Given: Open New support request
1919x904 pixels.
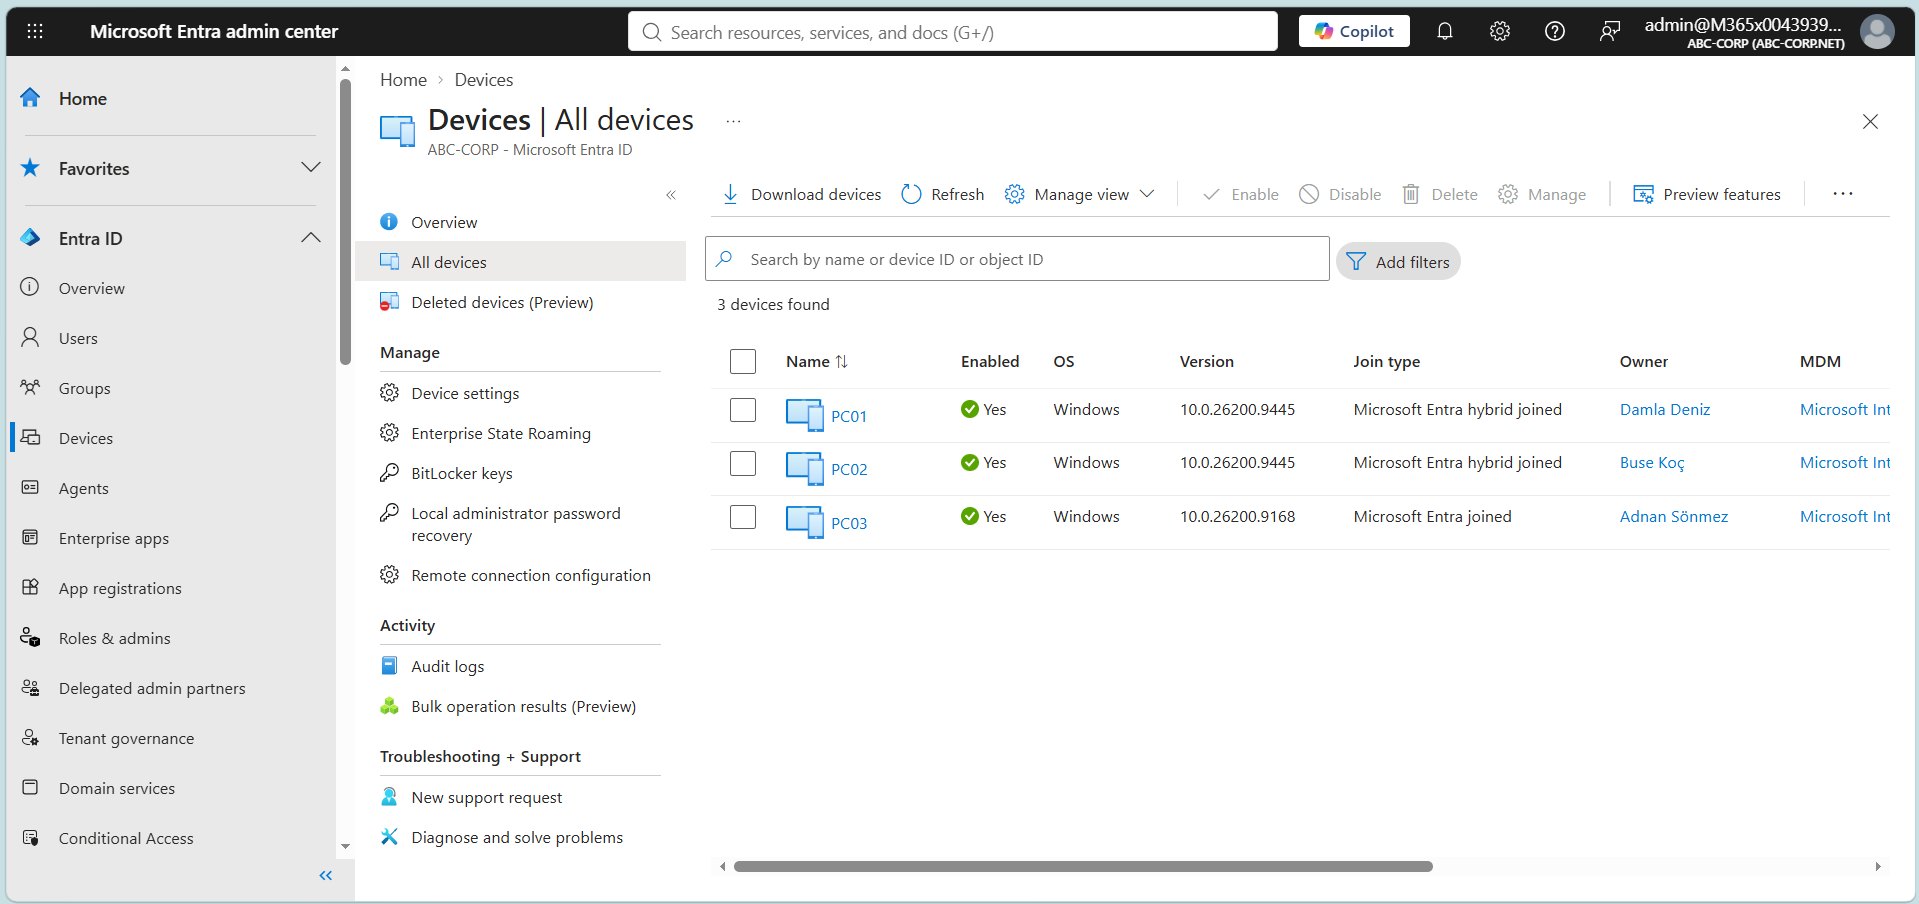Looking at the screenshot, I should [486, 797].
